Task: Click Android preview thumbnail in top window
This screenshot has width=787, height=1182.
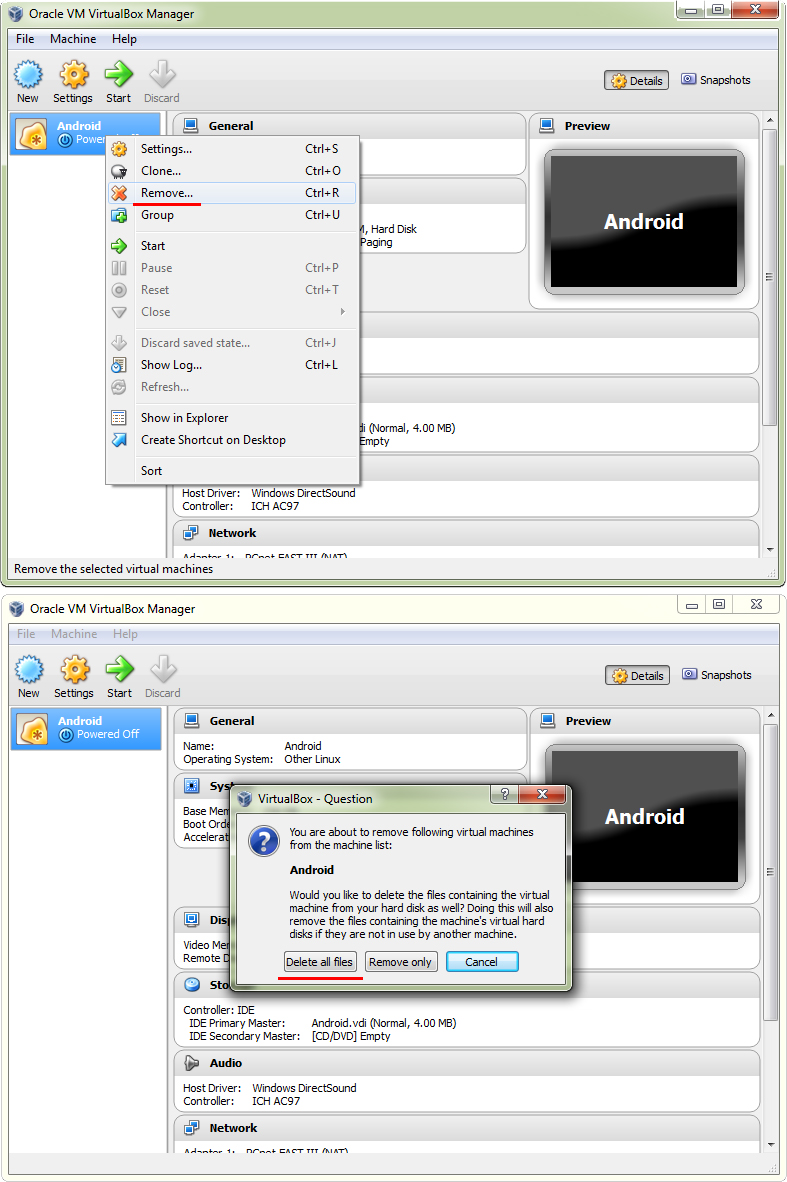Action: (644, 221)
